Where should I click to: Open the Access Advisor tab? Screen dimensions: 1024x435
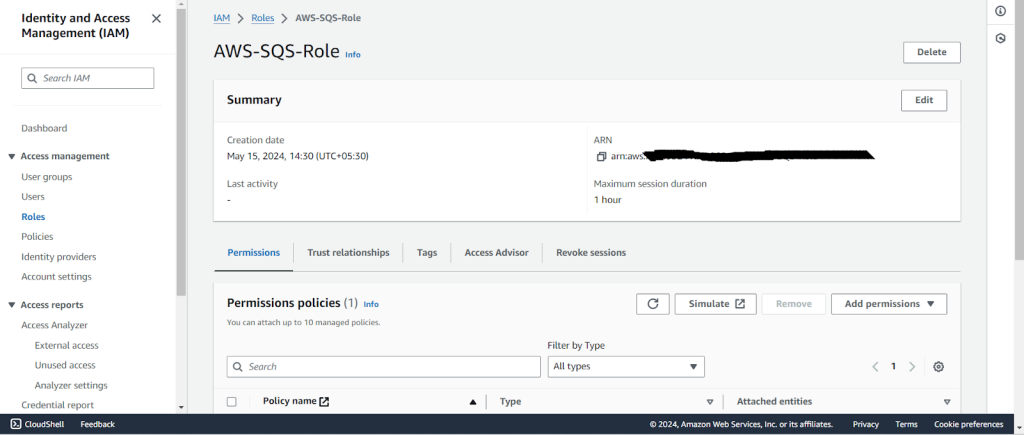[x=496, y=253]
